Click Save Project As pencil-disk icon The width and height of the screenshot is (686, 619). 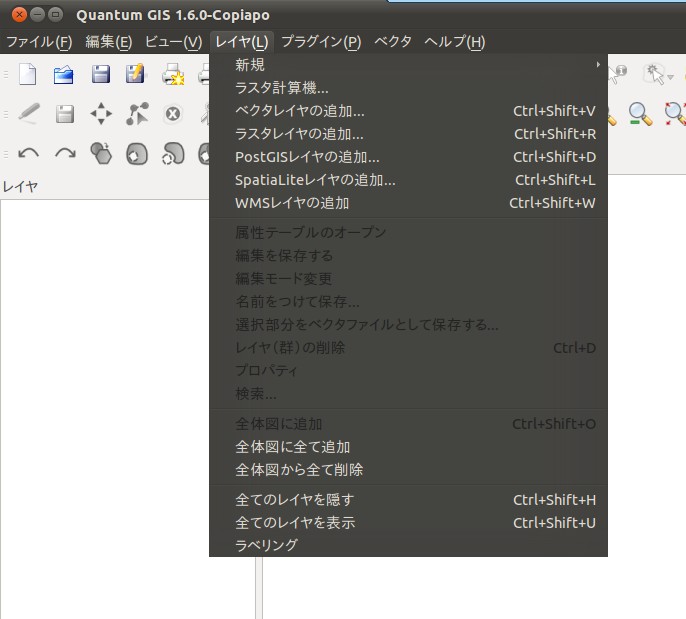(x=135, y=74)
